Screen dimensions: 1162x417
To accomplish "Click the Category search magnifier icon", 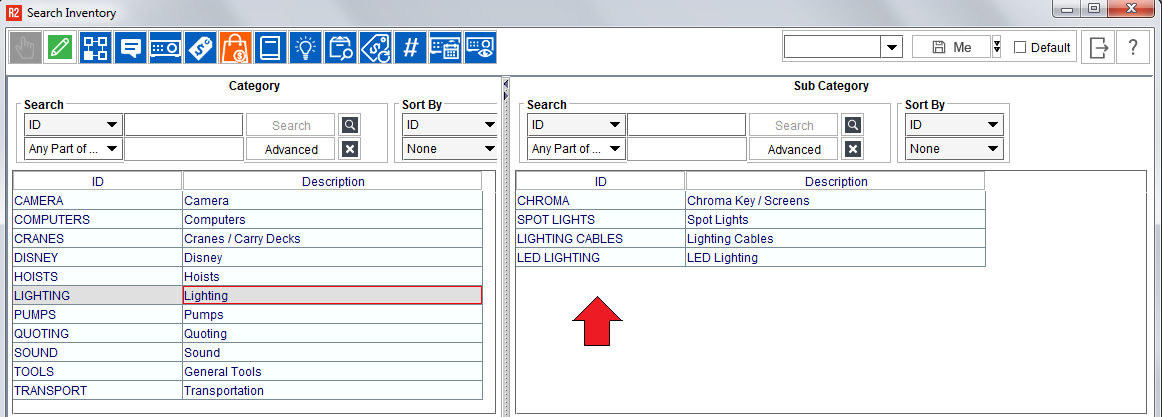I will point(349,125).
